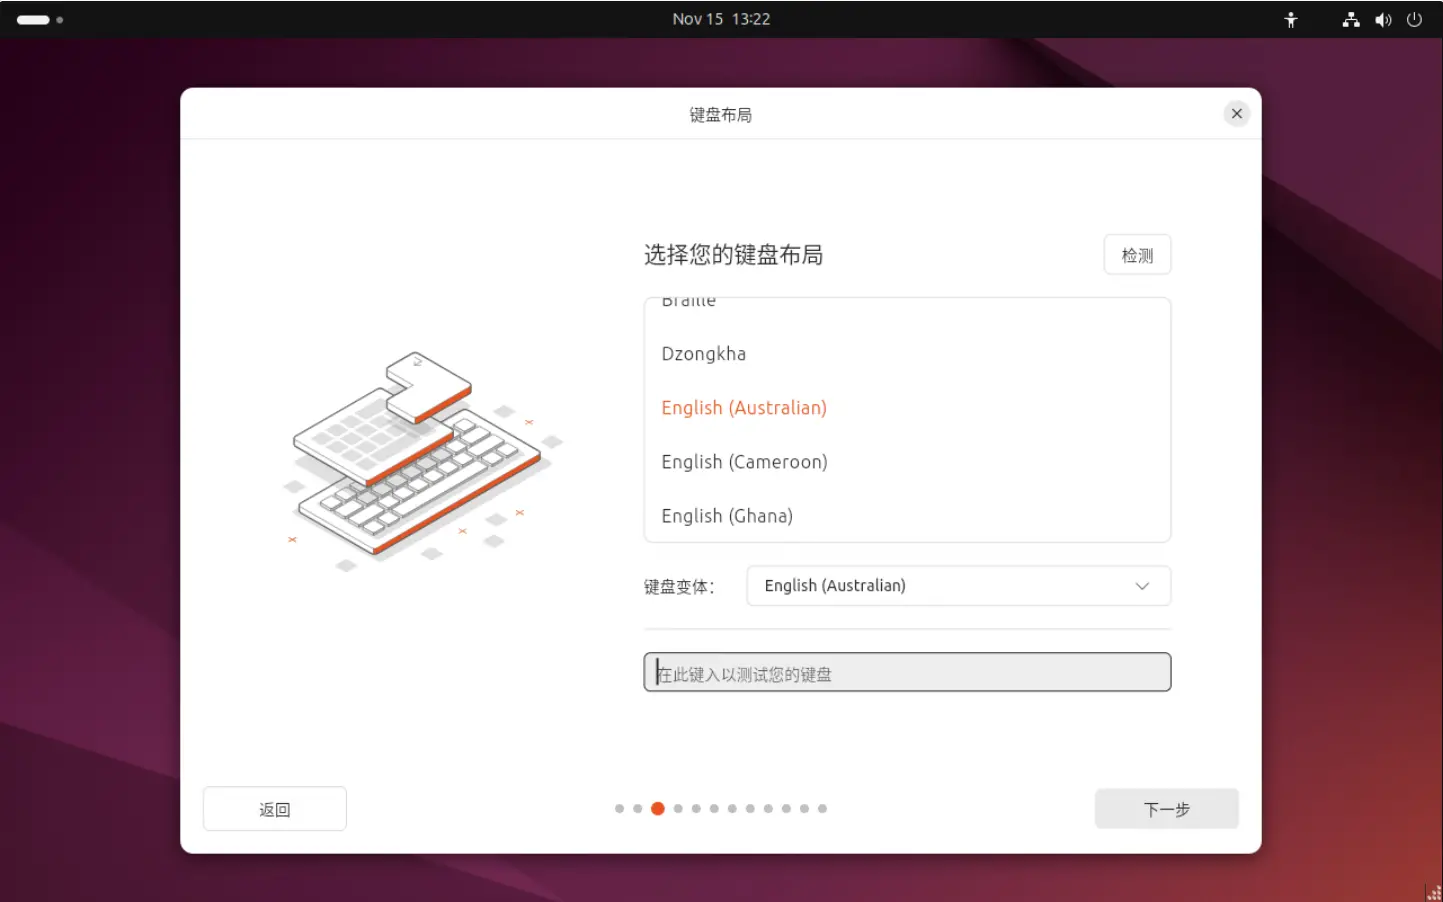Screen dimensions: 1443x902
Task: Click the power icon in top bar
Action: click(x=1414, y=19)
